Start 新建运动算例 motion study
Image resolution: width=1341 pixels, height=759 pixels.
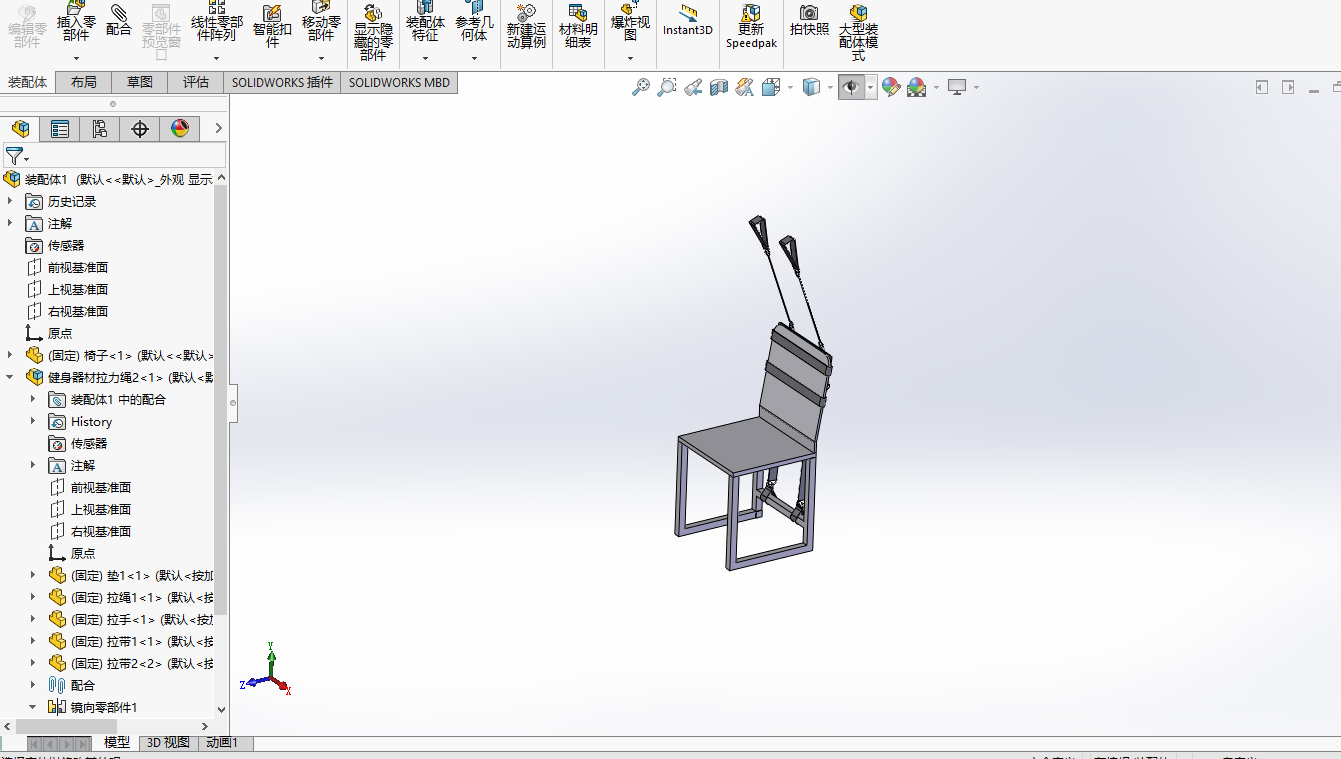(526, 27)
